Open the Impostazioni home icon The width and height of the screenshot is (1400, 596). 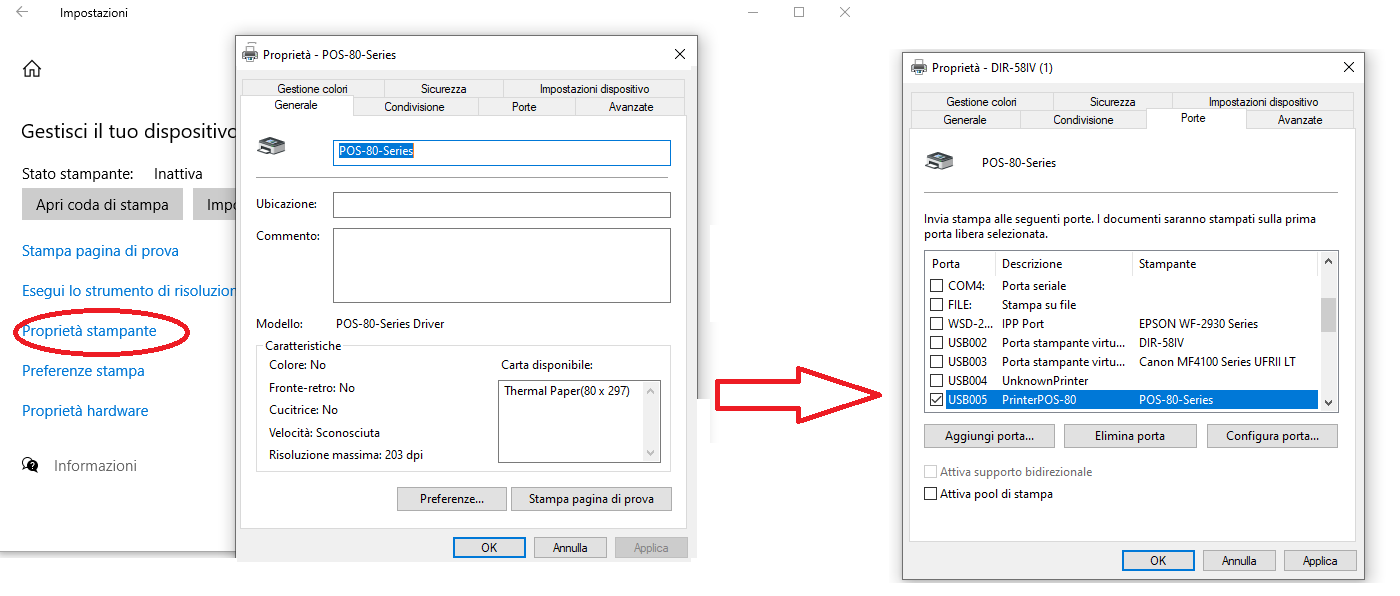32,69
